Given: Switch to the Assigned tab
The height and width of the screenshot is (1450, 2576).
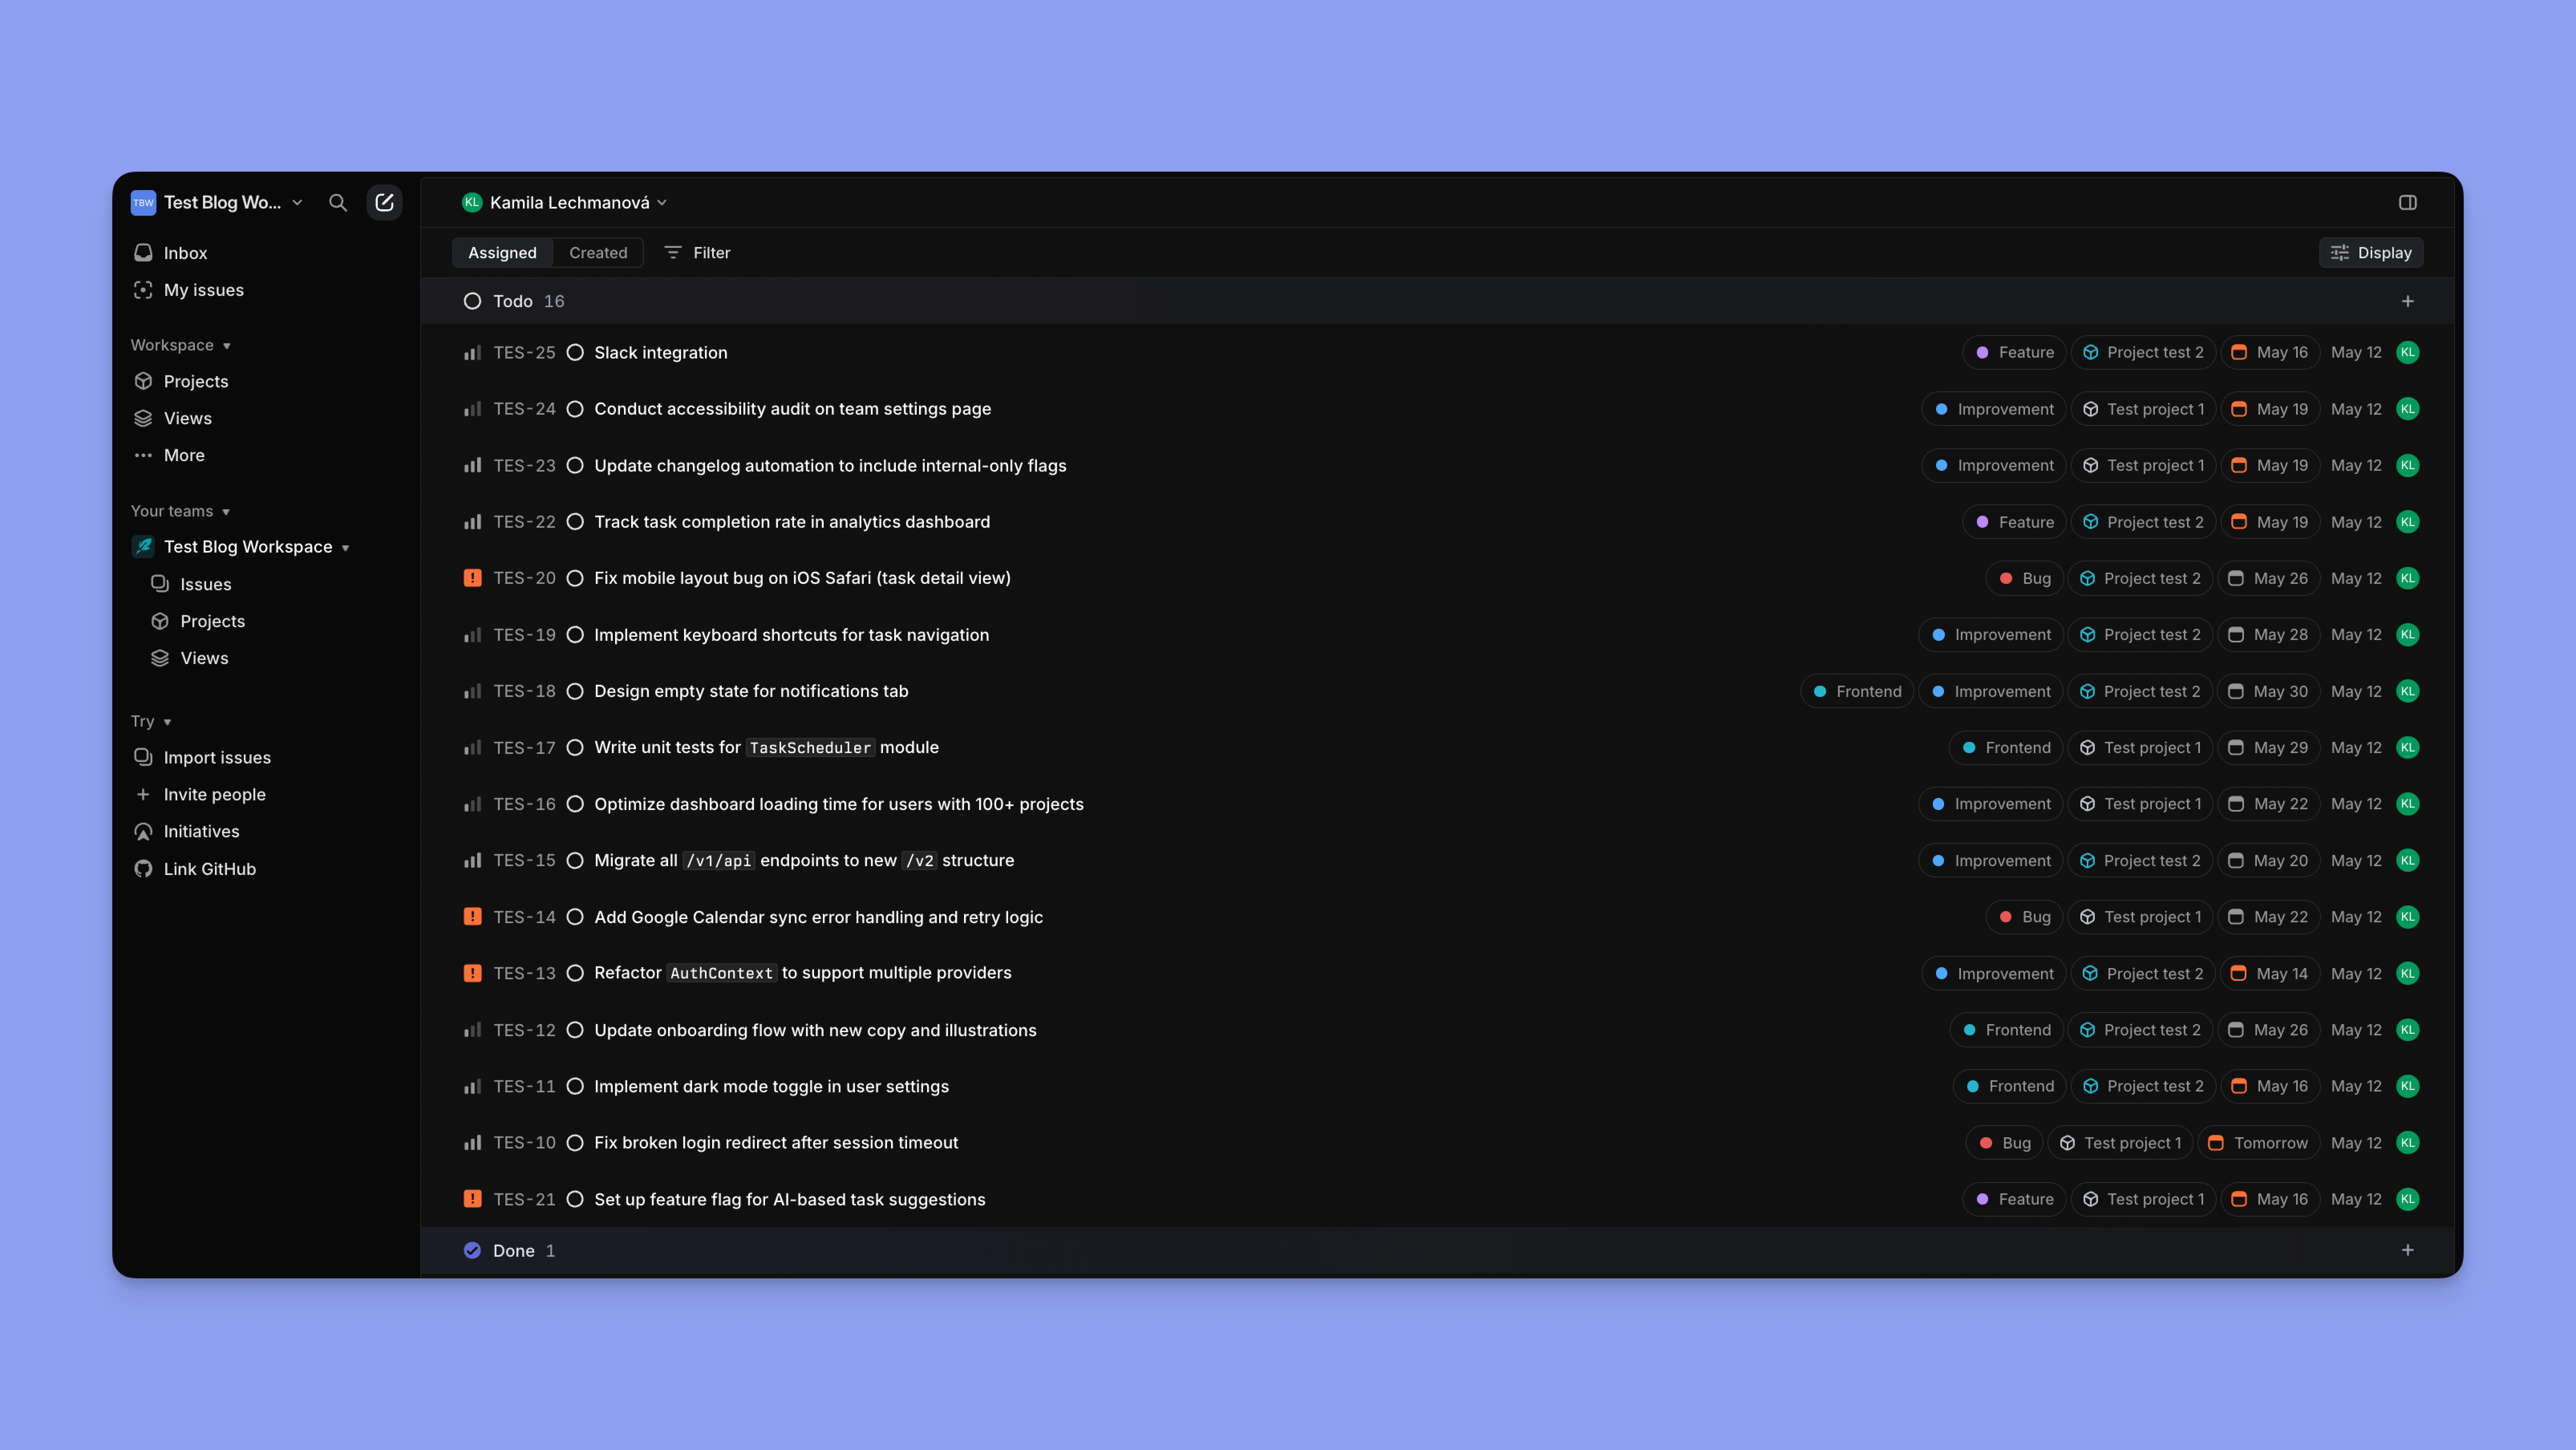Looking at the screenshot, I should coord(502,253).
